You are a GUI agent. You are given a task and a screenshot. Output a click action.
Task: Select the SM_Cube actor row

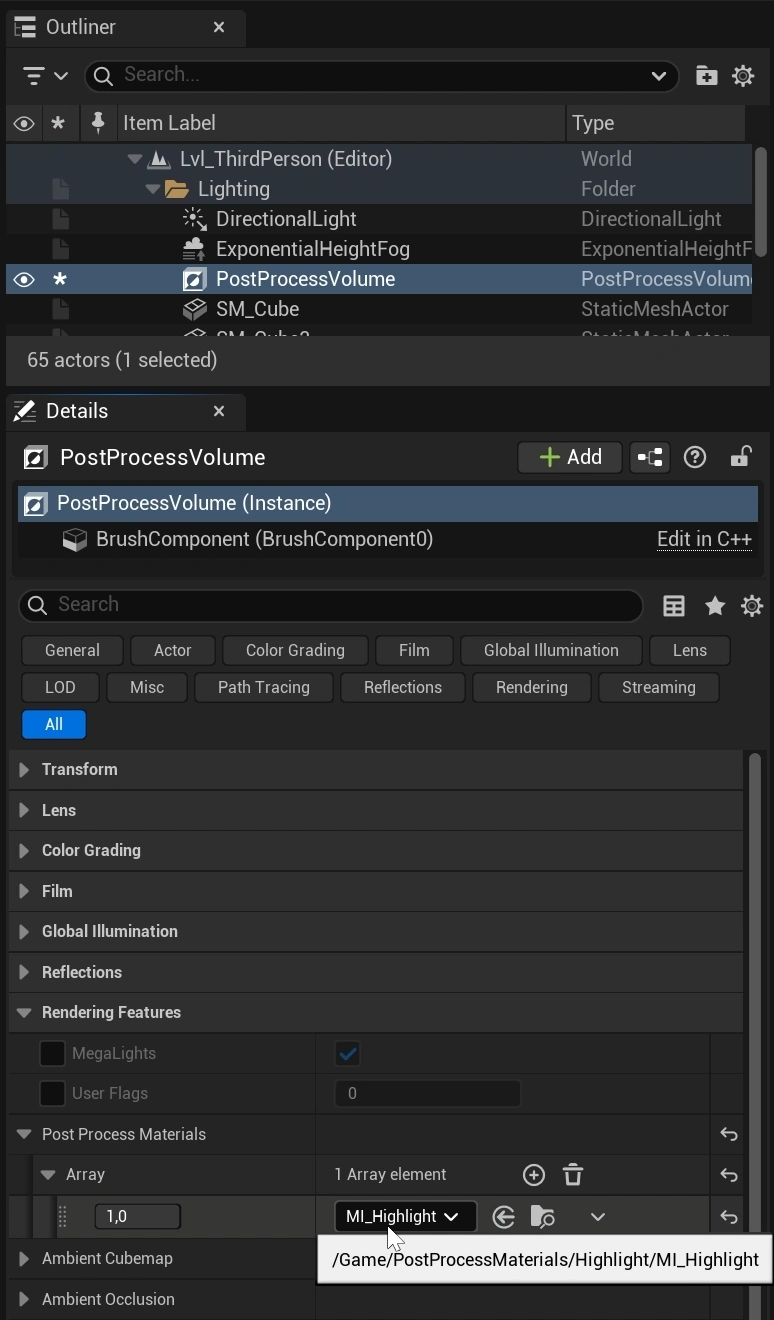coord(378,309)
